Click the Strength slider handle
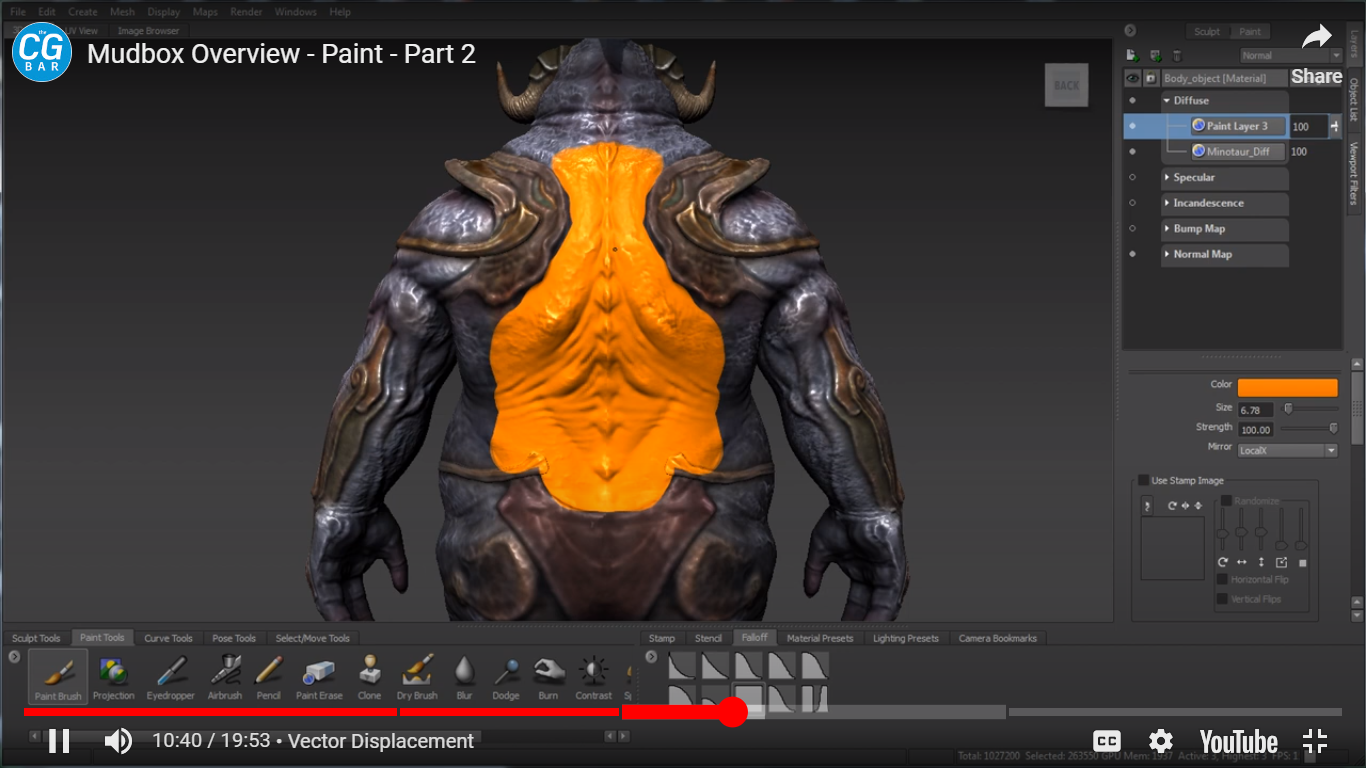This screenshot has height=768, width=1366. tap(1333, 428)
